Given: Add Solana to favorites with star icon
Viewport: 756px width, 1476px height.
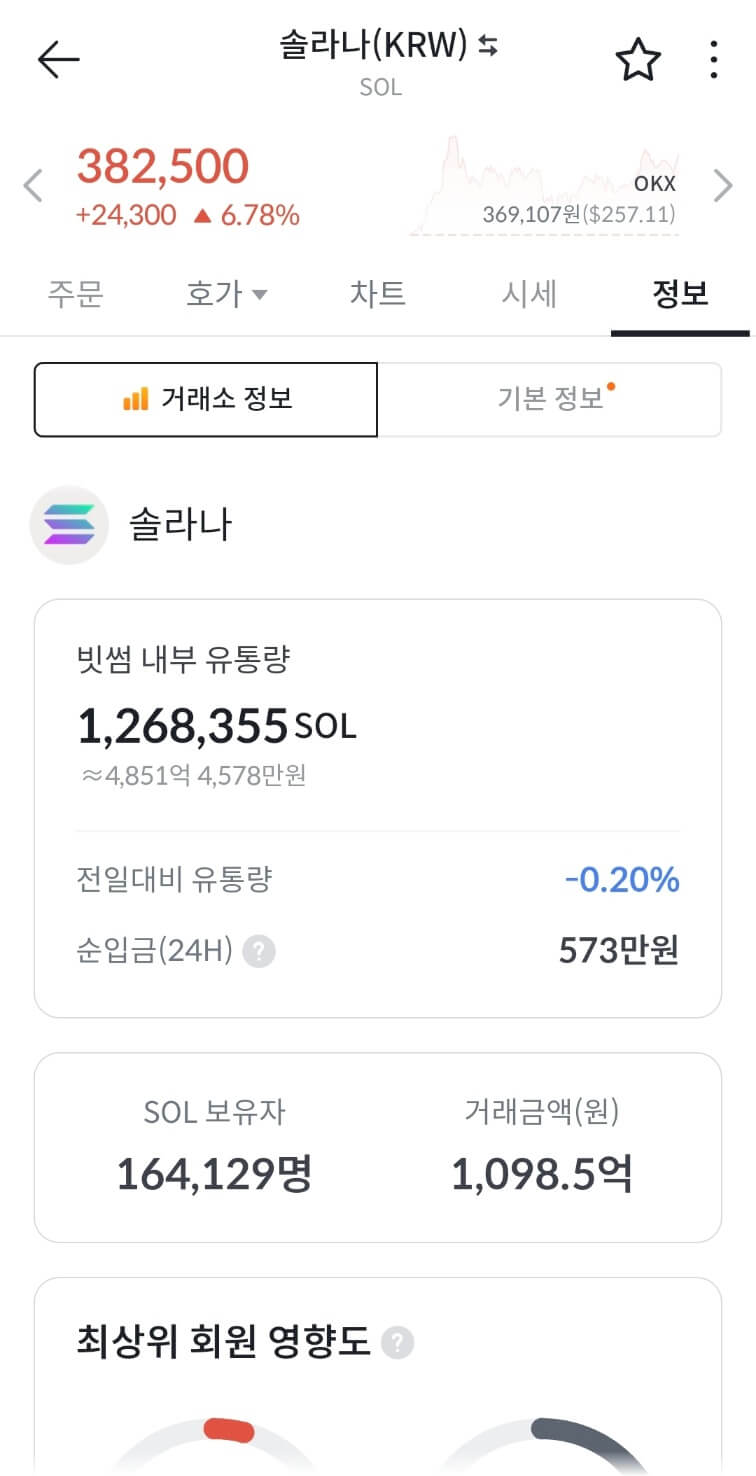Looking at the screenshot, I should pyautogui.click(x=638, y=60).
